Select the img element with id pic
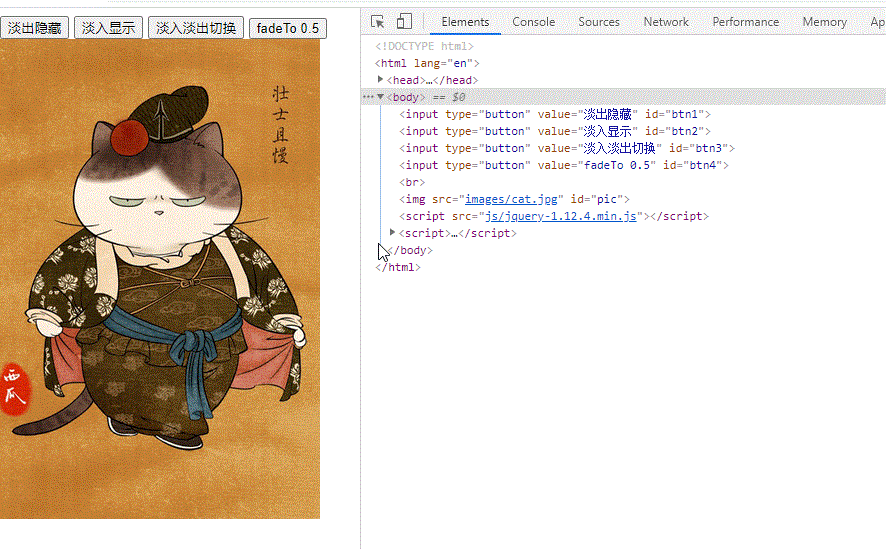This screenshot has height=549, width=886. click(x=514, y=199)
